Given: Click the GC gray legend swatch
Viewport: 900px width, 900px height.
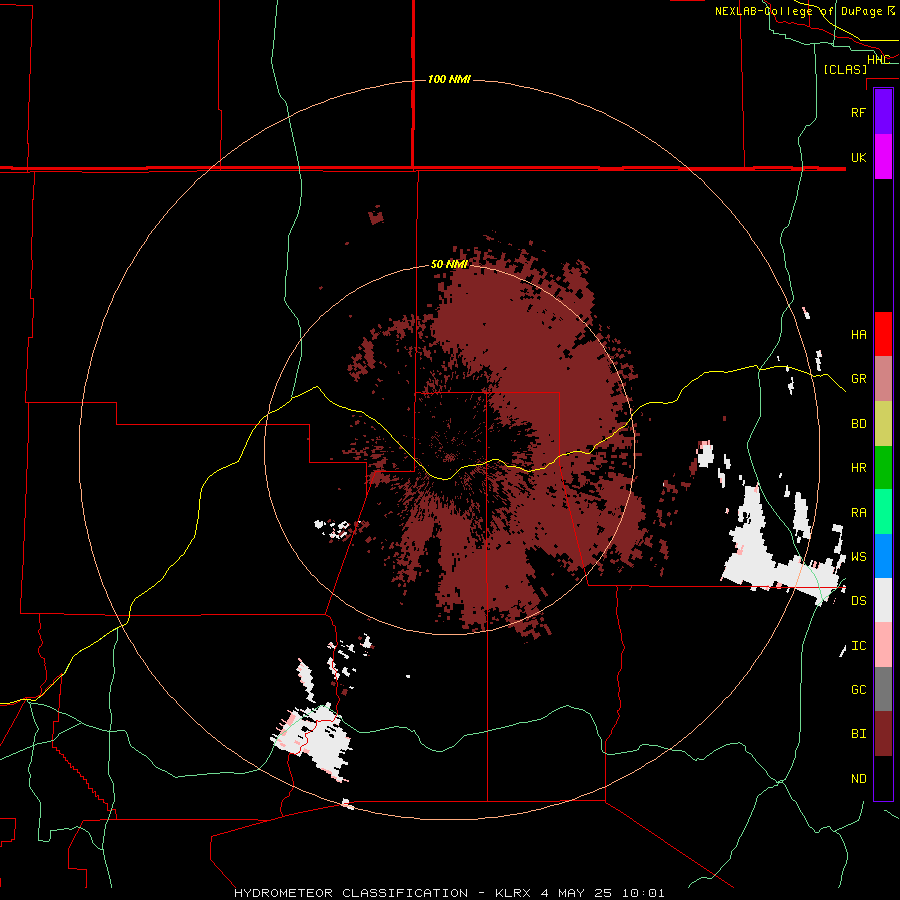Looking at the screenshot, I should pos(883,689).
